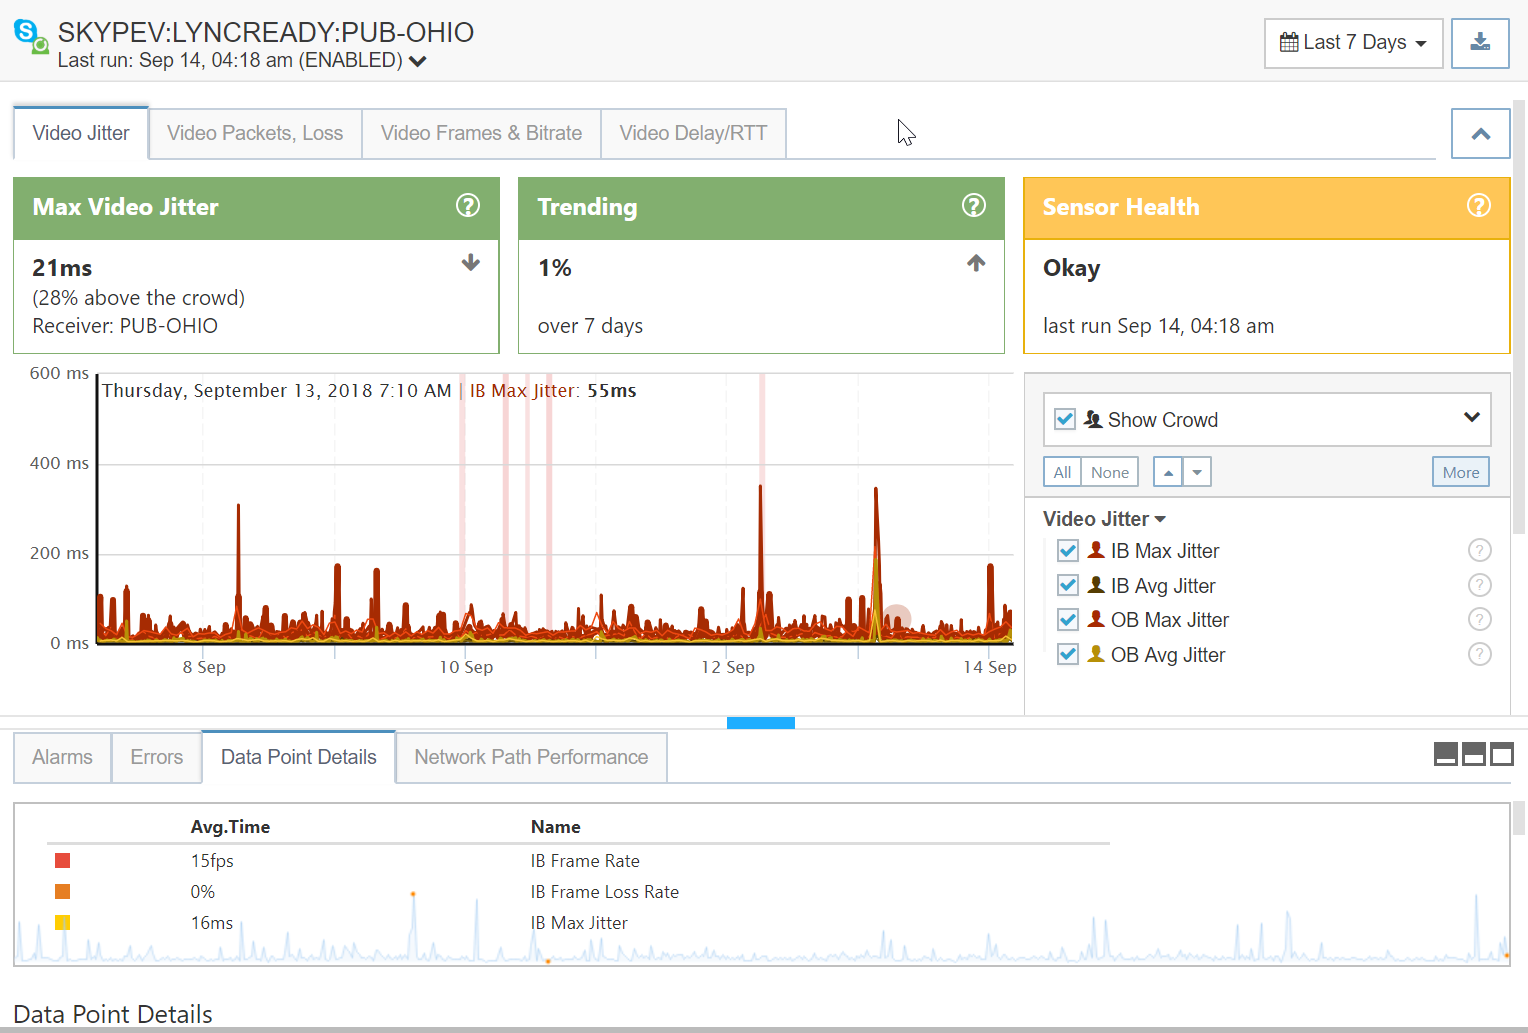The width and height of the screenshot is (1528, 1033).
Task: Uncheck the IB Avg Jitter series
Action: (x=1068, y=585)
